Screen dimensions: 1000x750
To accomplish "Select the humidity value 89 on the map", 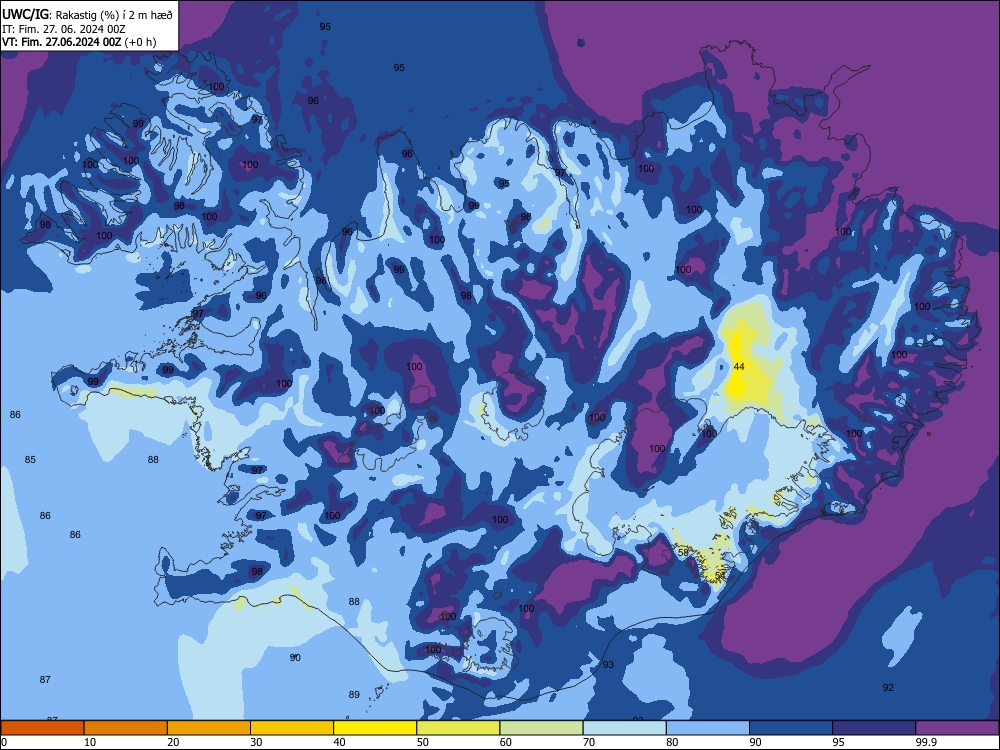I will [354, 695].
